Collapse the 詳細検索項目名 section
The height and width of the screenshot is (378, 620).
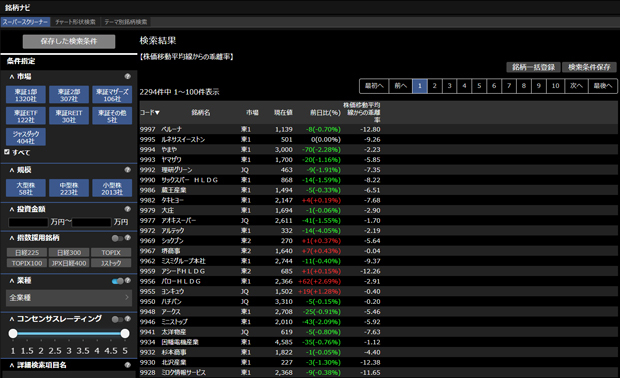tap(12, 365)
